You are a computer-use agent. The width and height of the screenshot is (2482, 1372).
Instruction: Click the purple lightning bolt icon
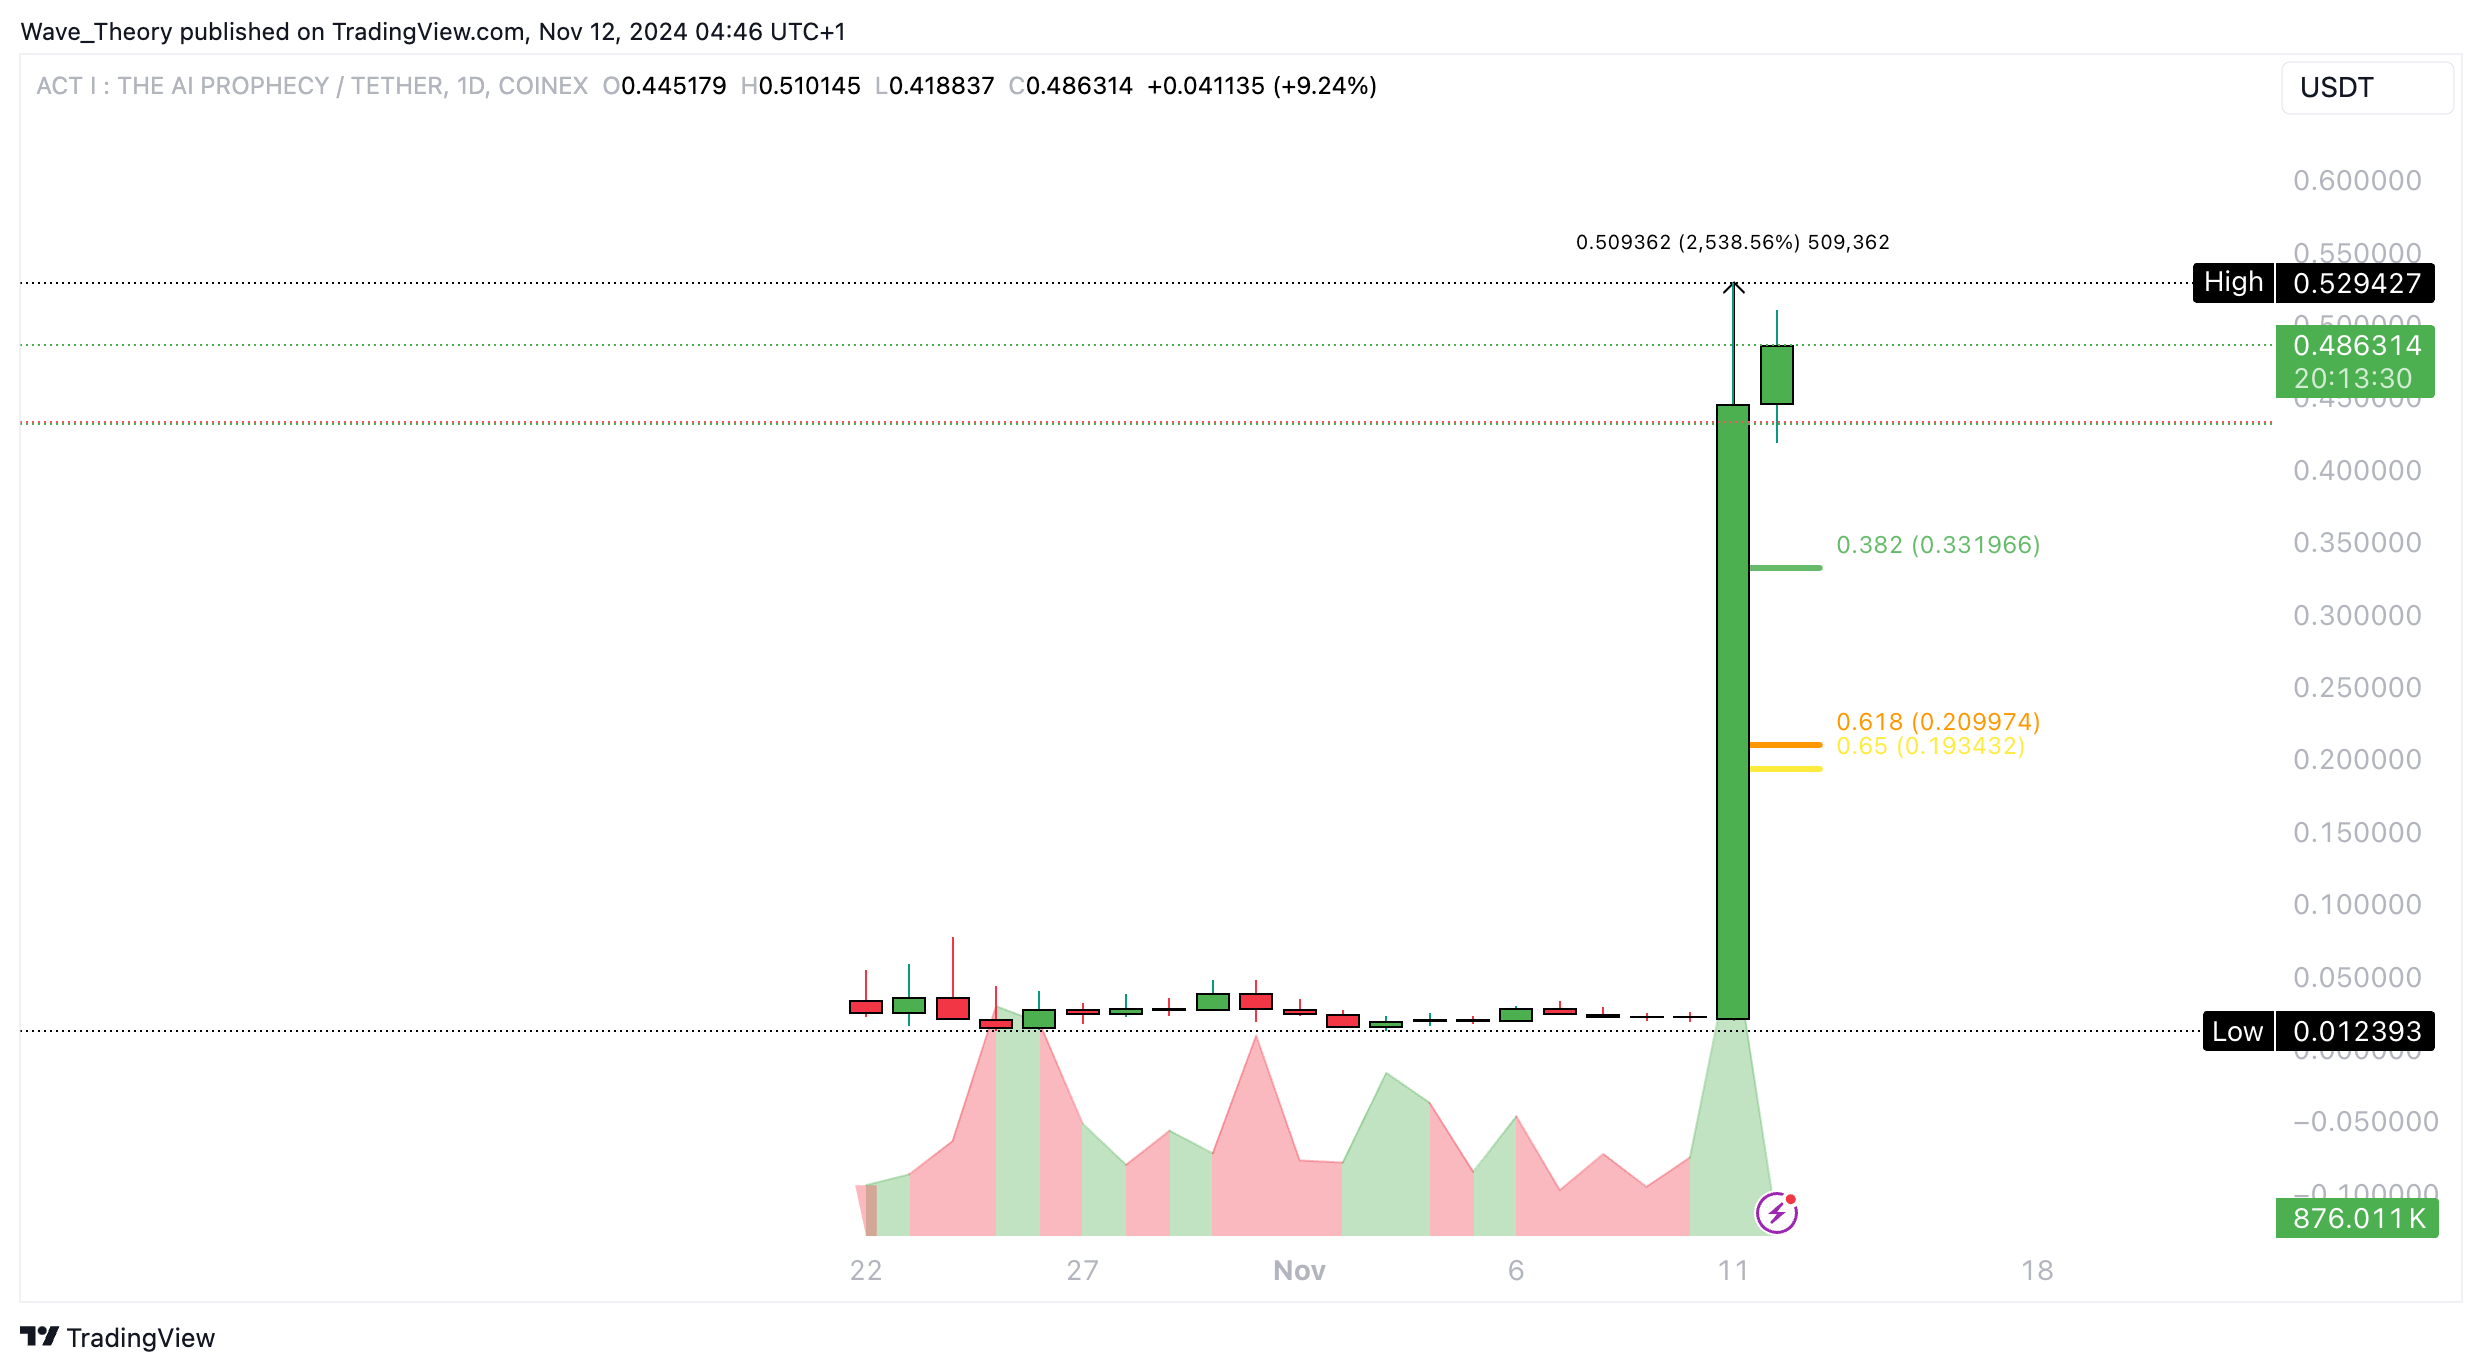[1776, 1213]
